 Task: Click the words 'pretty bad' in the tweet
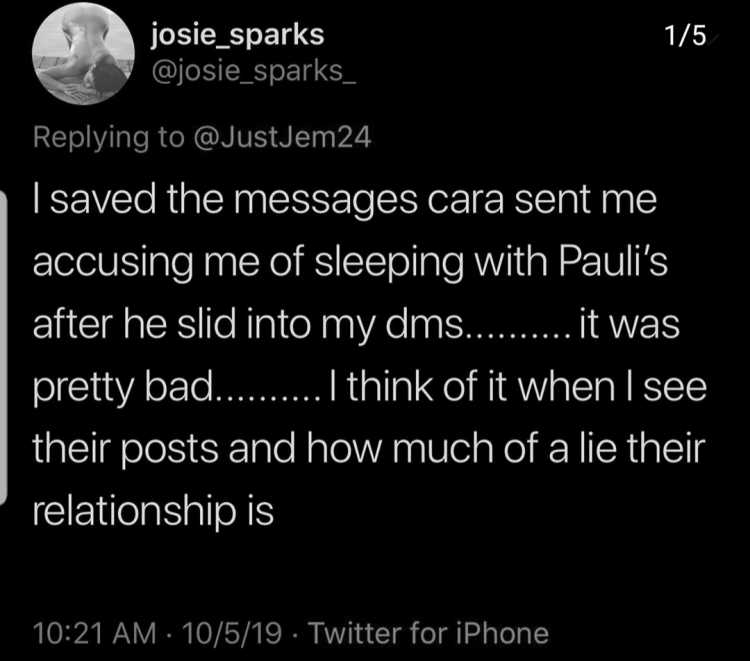pyautogui.click(x=123, y=387)
